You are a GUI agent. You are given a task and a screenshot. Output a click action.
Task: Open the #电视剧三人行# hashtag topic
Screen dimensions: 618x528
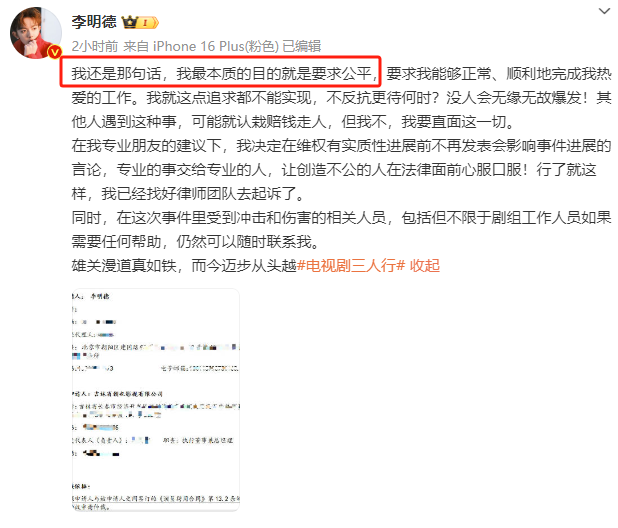coord(351,266)
